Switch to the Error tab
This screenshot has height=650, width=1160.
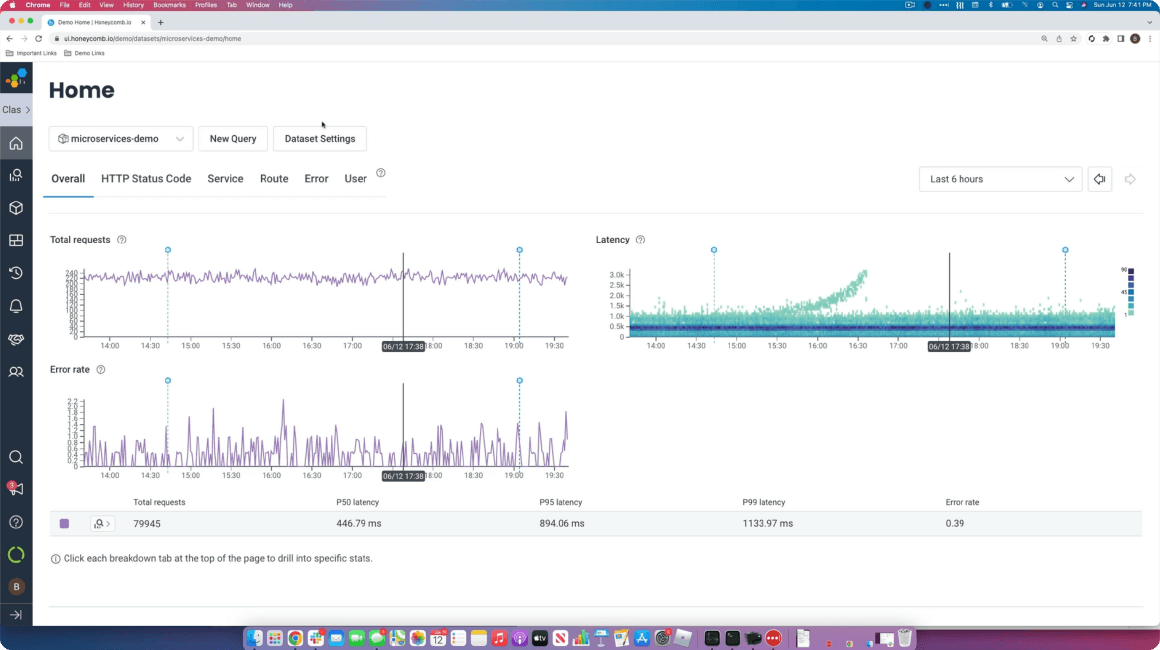pos(316,179)
